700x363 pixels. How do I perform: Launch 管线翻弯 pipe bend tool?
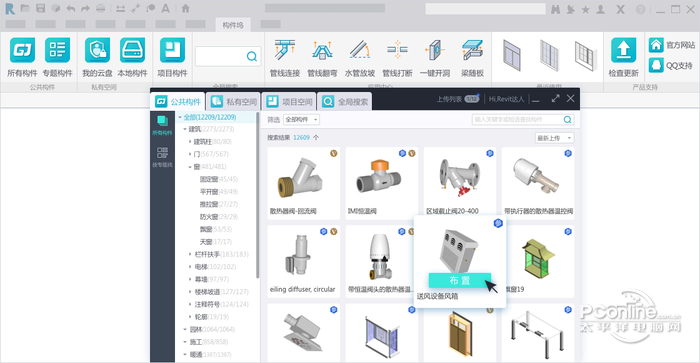pyautogui.click(x=322, y=58)
